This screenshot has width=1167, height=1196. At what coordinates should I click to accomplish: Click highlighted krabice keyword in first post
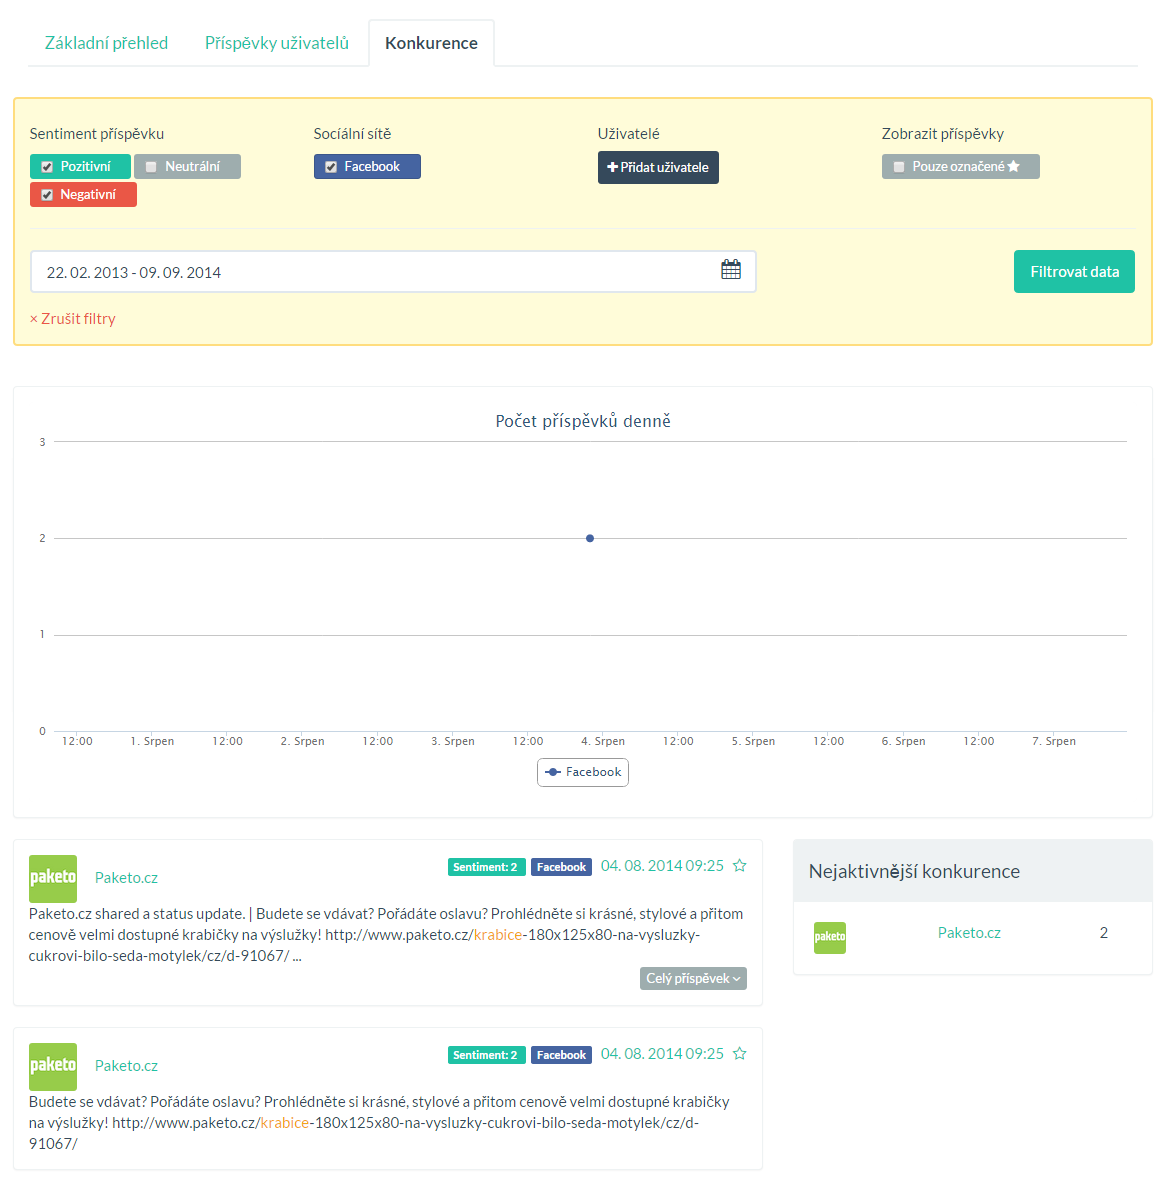tap(498, 934)
